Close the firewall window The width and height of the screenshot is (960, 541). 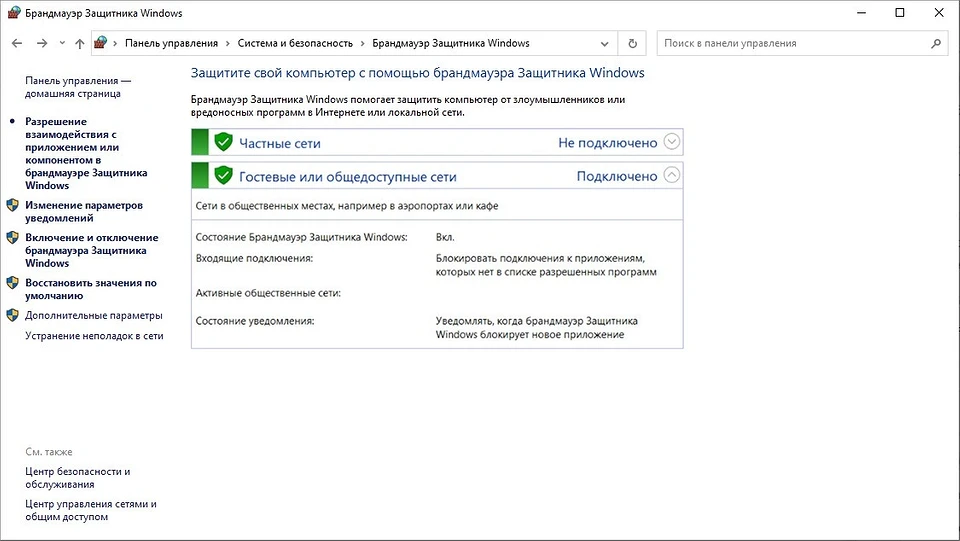click(939, 13)
